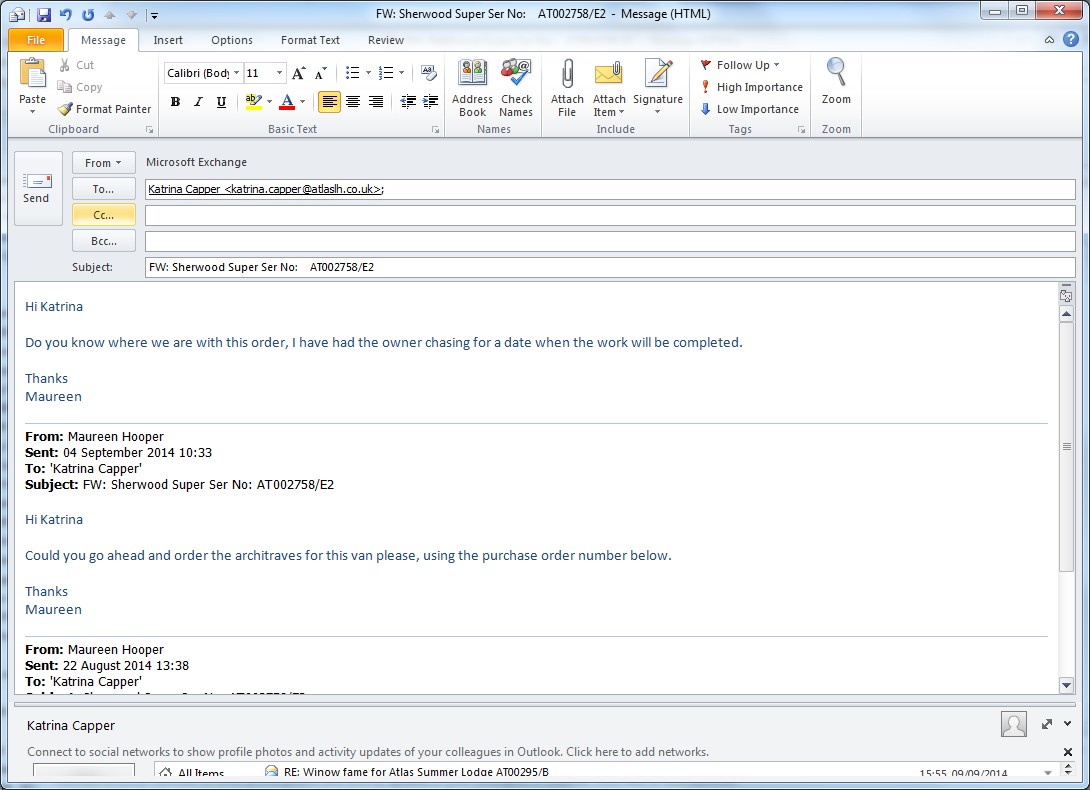Mark message as High Importance
Viewport: 1090px width, 790px height.
[x=751, y=87]
